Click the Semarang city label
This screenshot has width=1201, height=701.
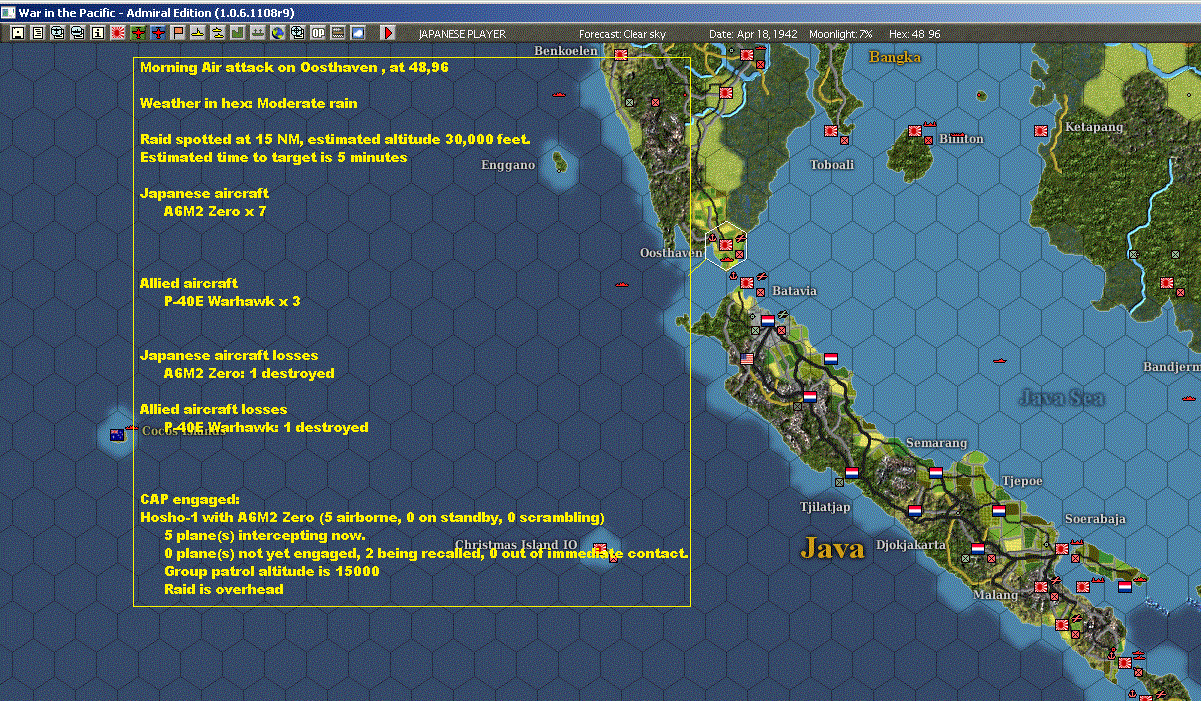click(936, 443)
